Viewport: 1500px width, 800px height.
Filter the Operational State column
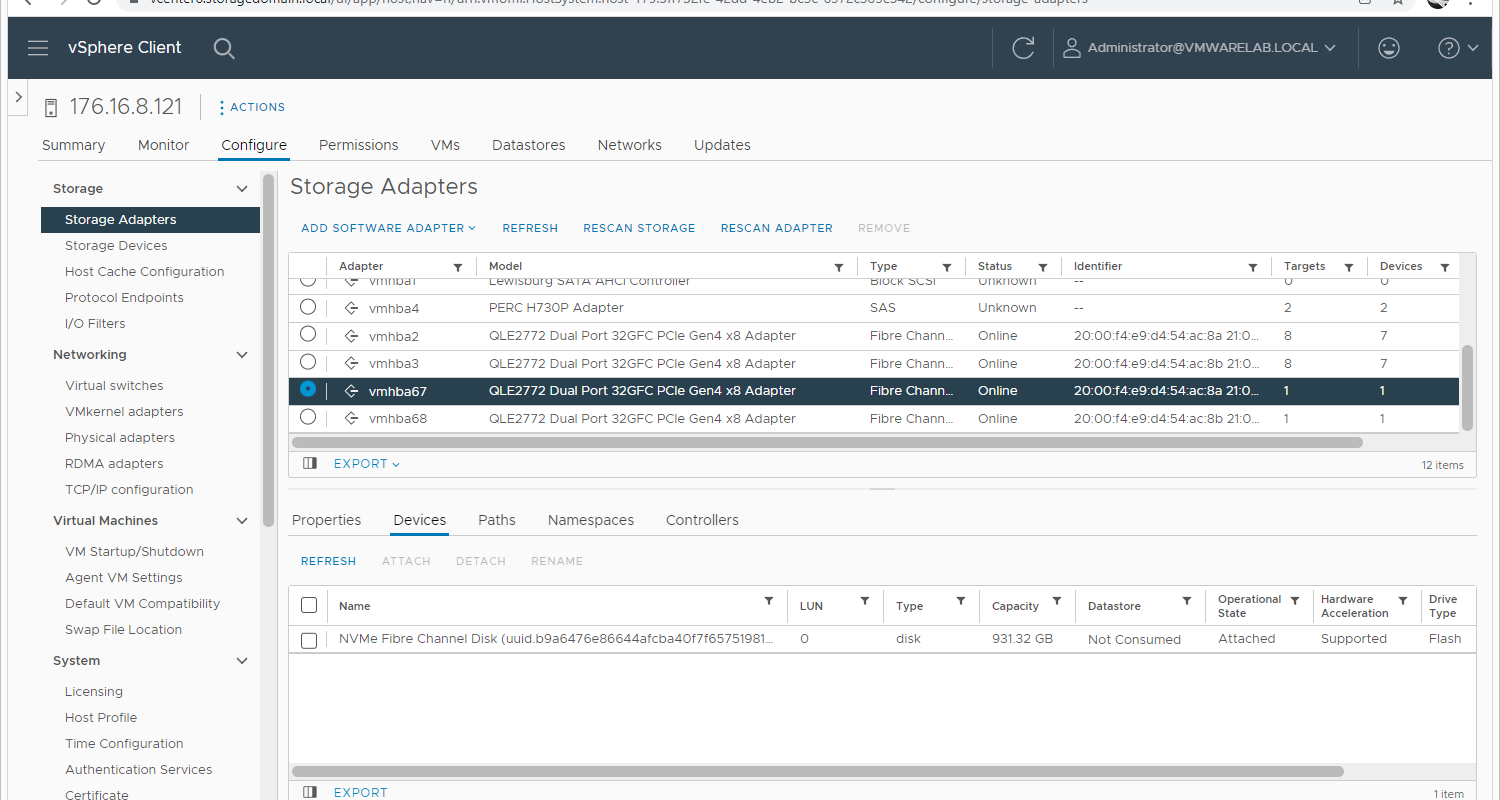point(1295,601)
